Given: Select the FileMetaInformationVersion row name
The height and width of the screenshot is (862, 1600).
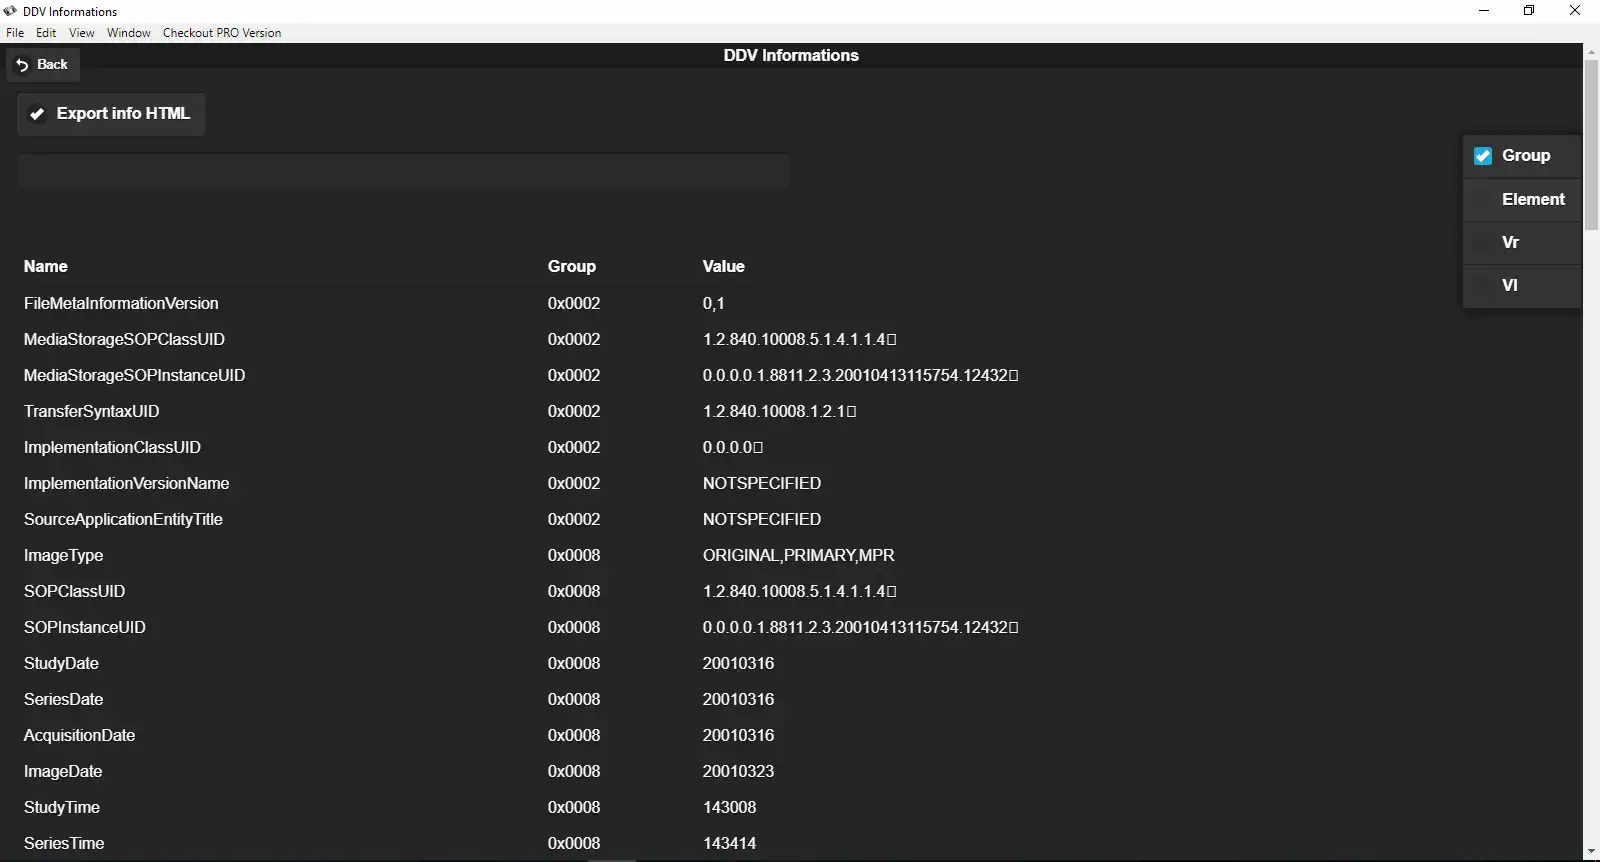Looking at the screenshot, I should pos(121,303).
